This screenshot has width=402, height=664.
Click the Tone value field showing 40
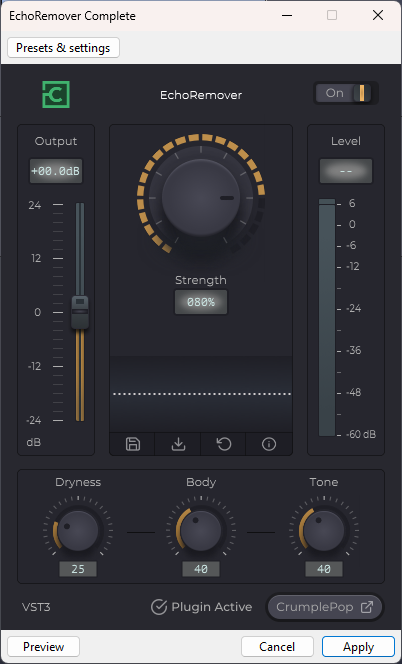click(x=324, y=569)
